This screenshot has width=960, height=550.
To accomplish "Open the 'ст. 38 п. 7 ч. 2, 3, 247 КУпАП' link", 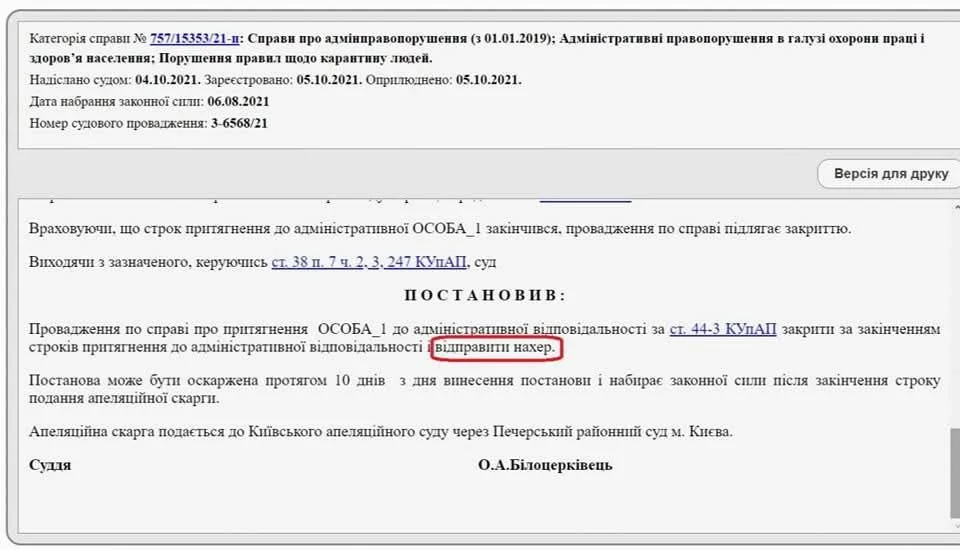I will (383, 262).
